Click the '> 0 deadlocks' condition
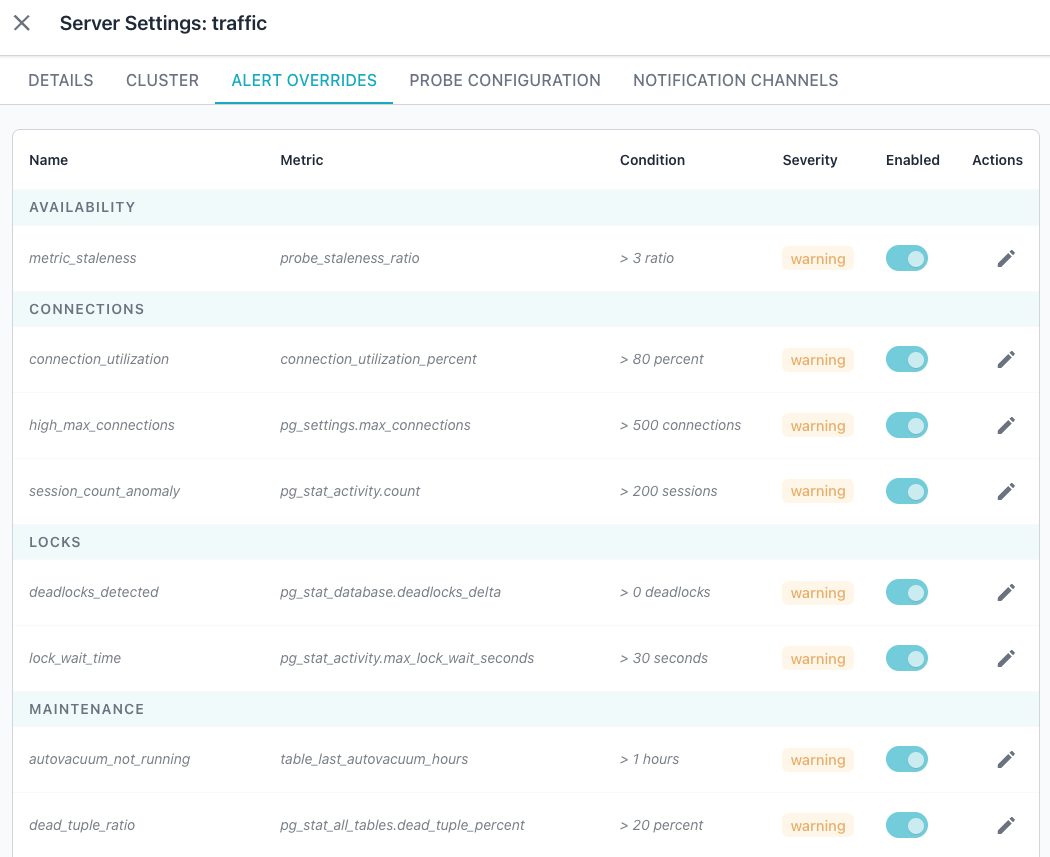This screenshot has width=1050, height=857. (665, 593)
